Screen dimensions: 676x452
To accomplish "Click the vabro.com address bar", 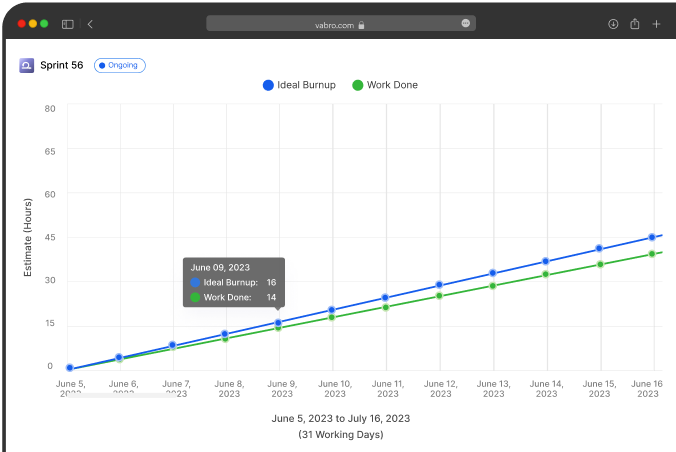I will pos(340,23).
